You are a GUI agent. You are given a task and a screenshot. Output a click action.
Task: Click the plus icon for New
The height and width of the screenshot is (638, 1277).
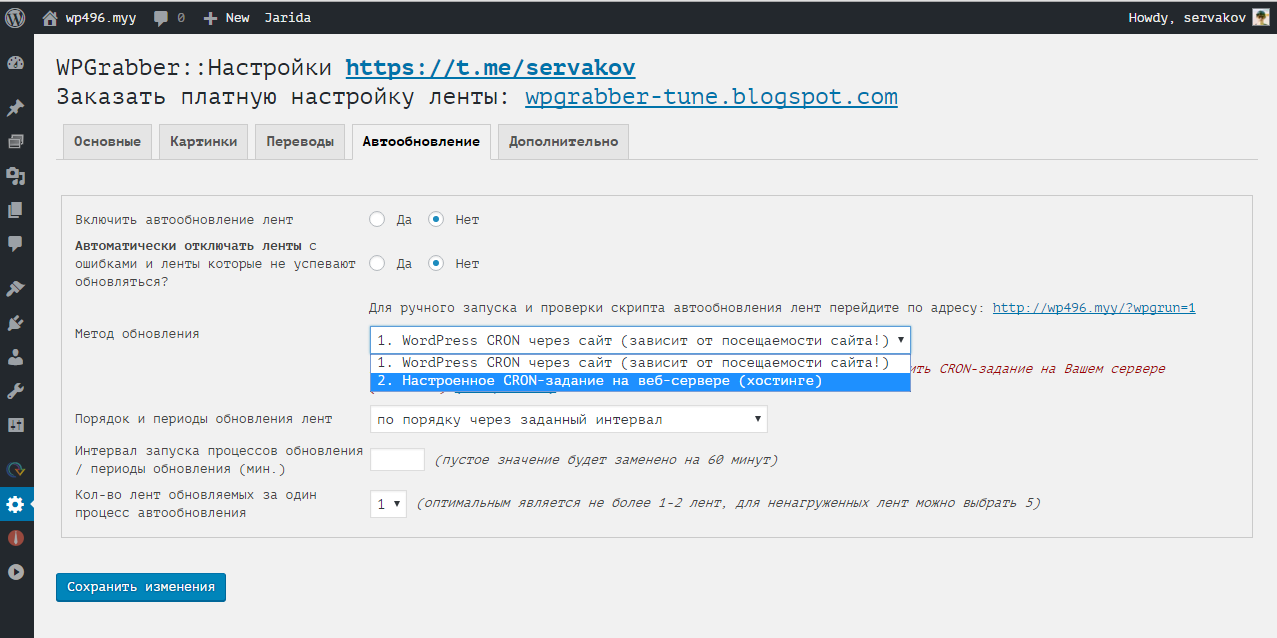209,18
